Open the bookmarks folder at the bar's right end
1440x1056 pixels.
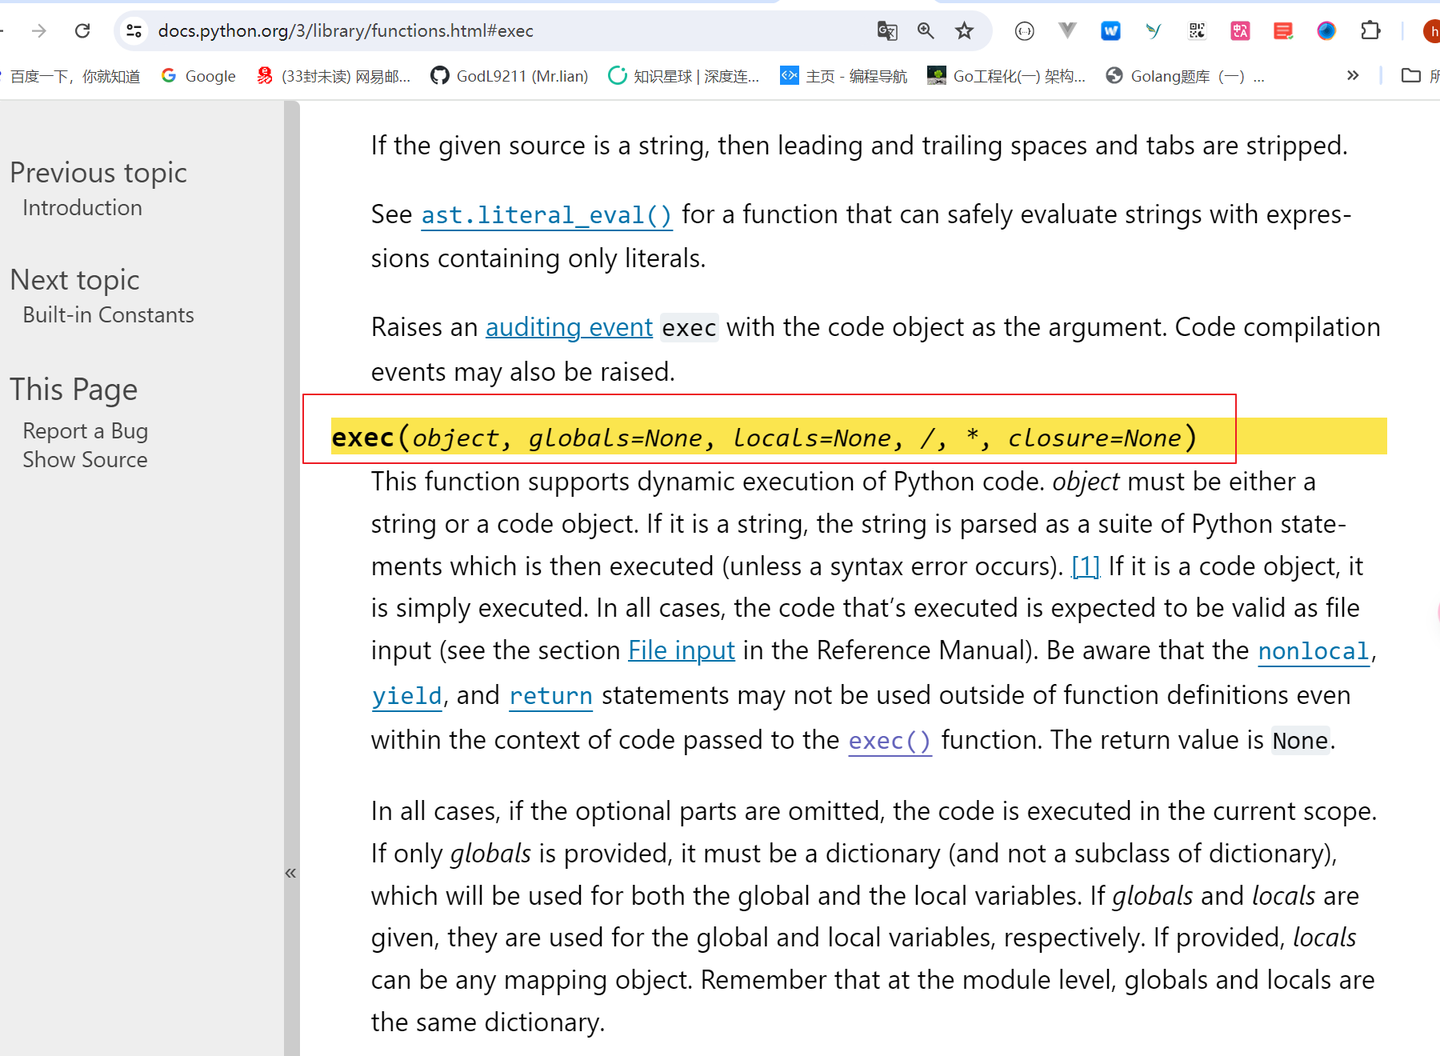point(1413,75)
